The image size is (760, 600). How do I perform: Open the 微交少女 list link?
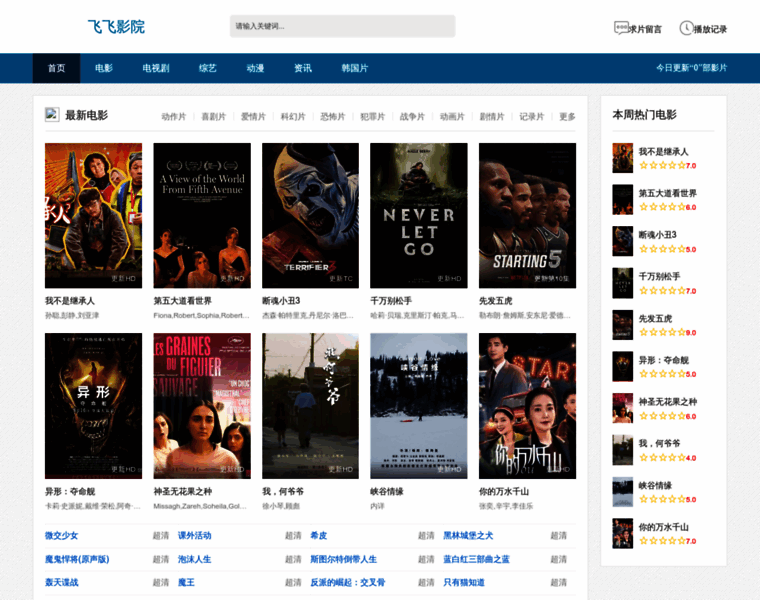pyautogui.click(x=62, y=536)
